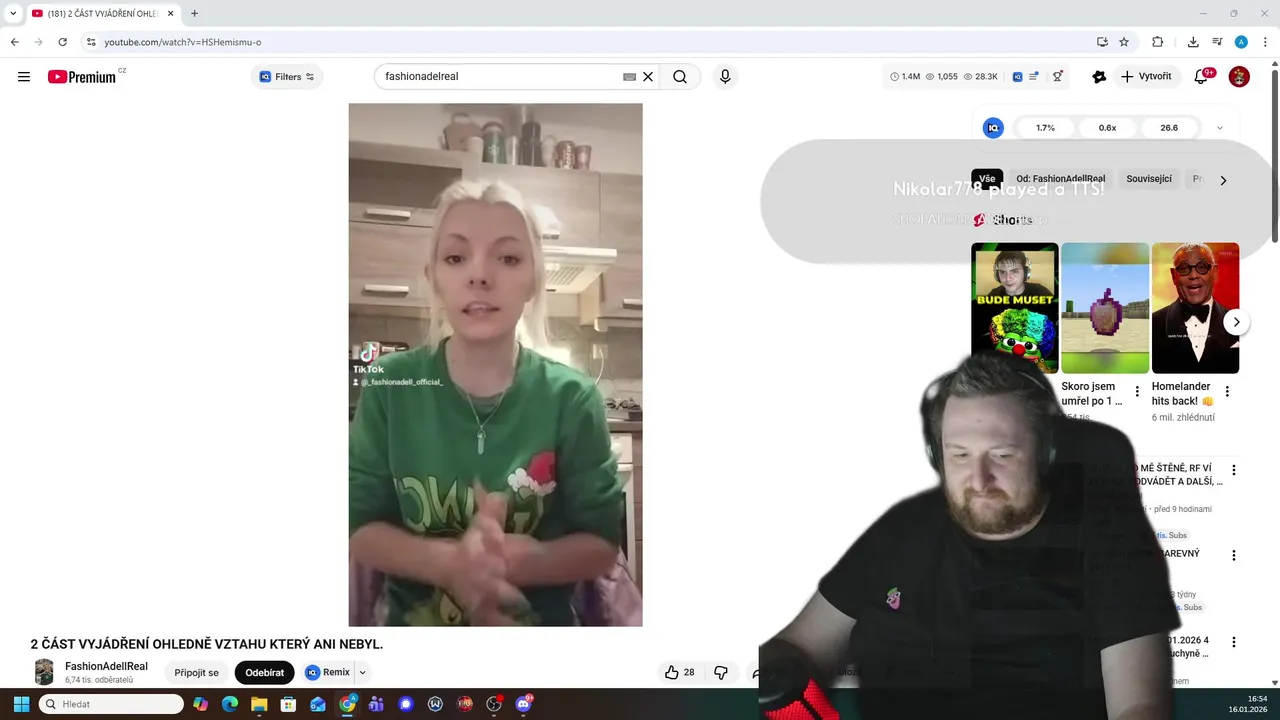
Task: Open the BUDE MUSET short thumbnail
Action: [1014, 308]
